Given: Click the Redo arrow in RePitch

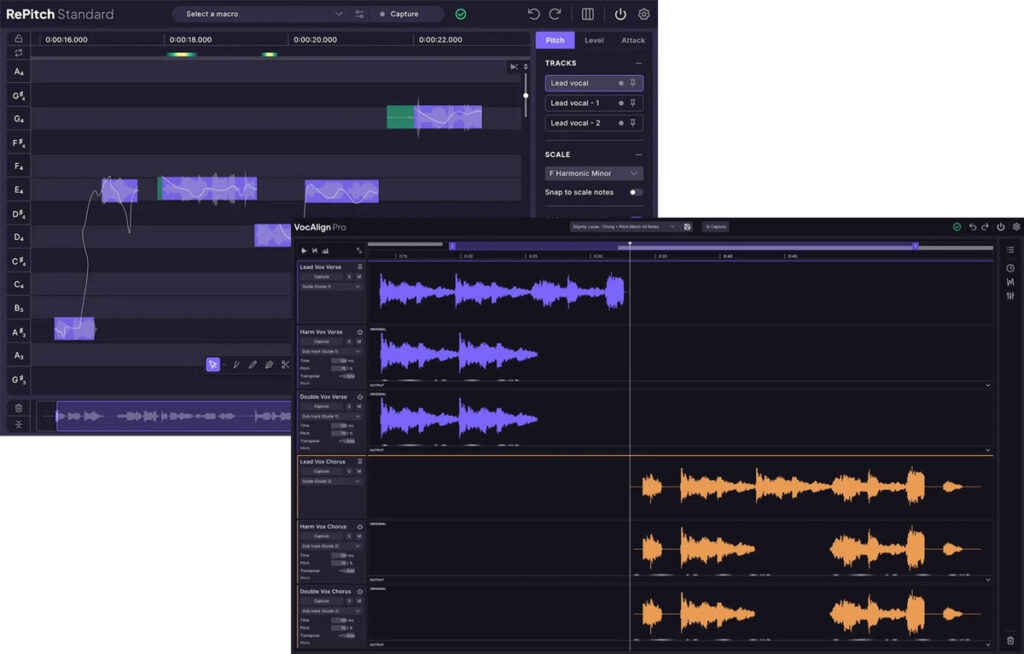Looking at the screenshot, I should click(556, 14).
